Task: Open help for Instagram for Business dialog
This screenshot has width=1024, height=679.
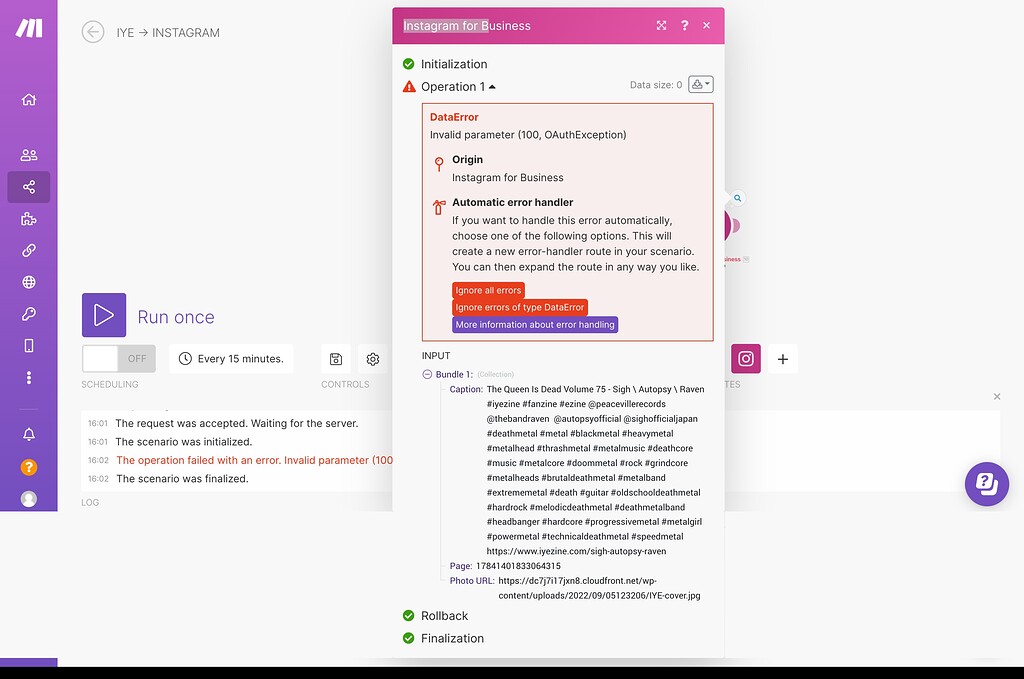Action: coord(684,25)
